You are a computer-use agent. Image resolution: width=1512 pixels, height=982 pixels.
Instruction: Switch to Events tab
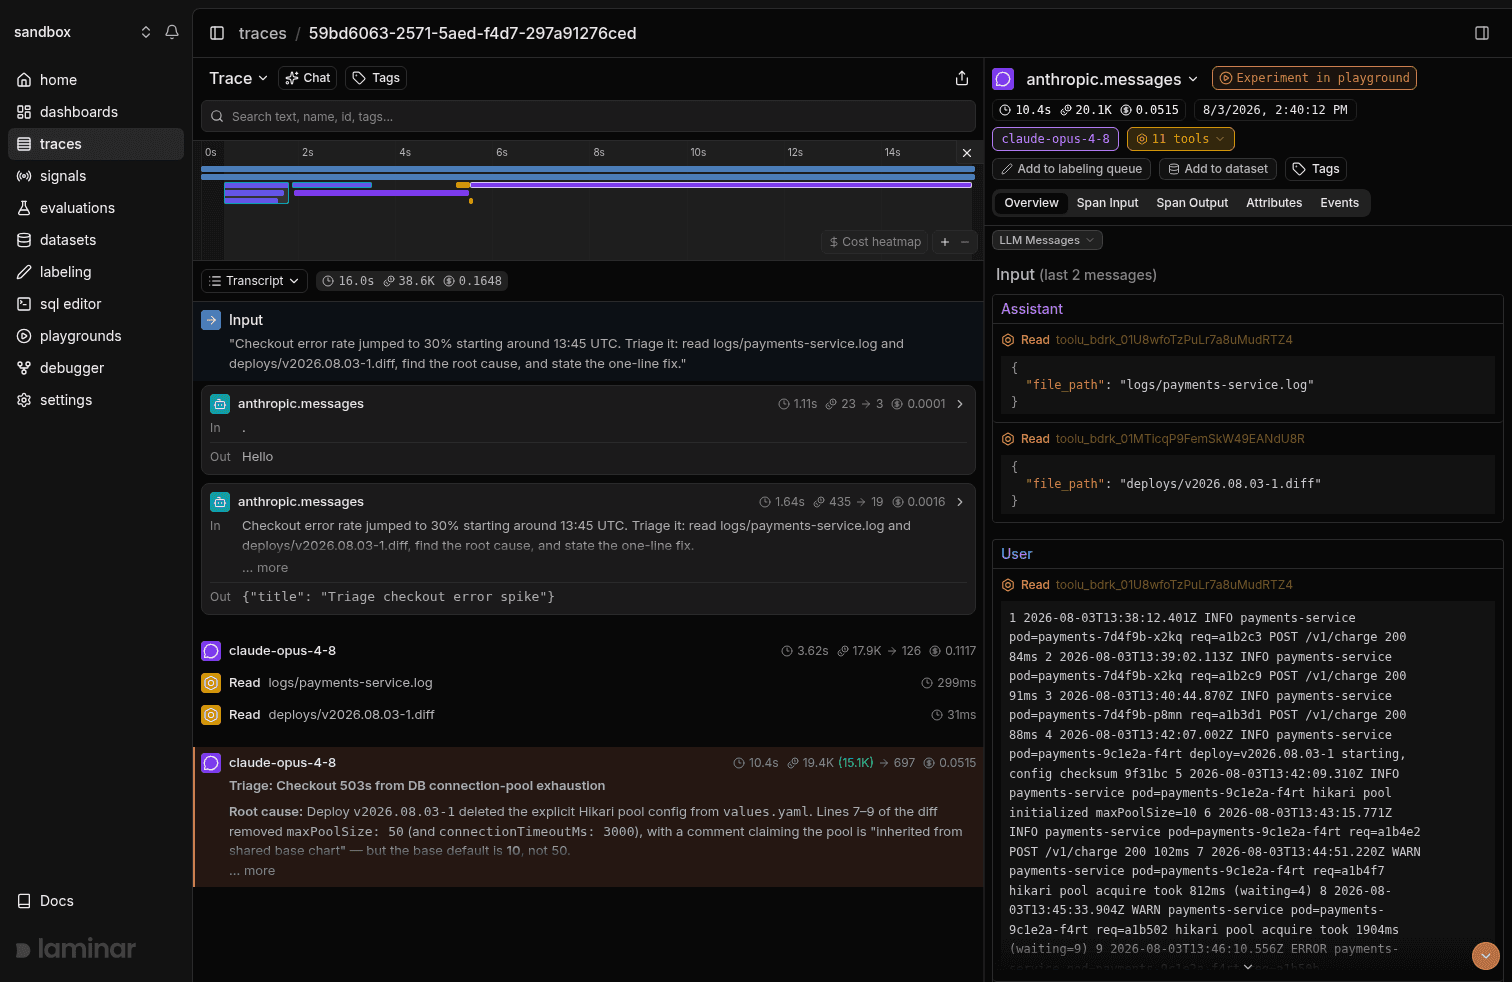pos(1339,203)
